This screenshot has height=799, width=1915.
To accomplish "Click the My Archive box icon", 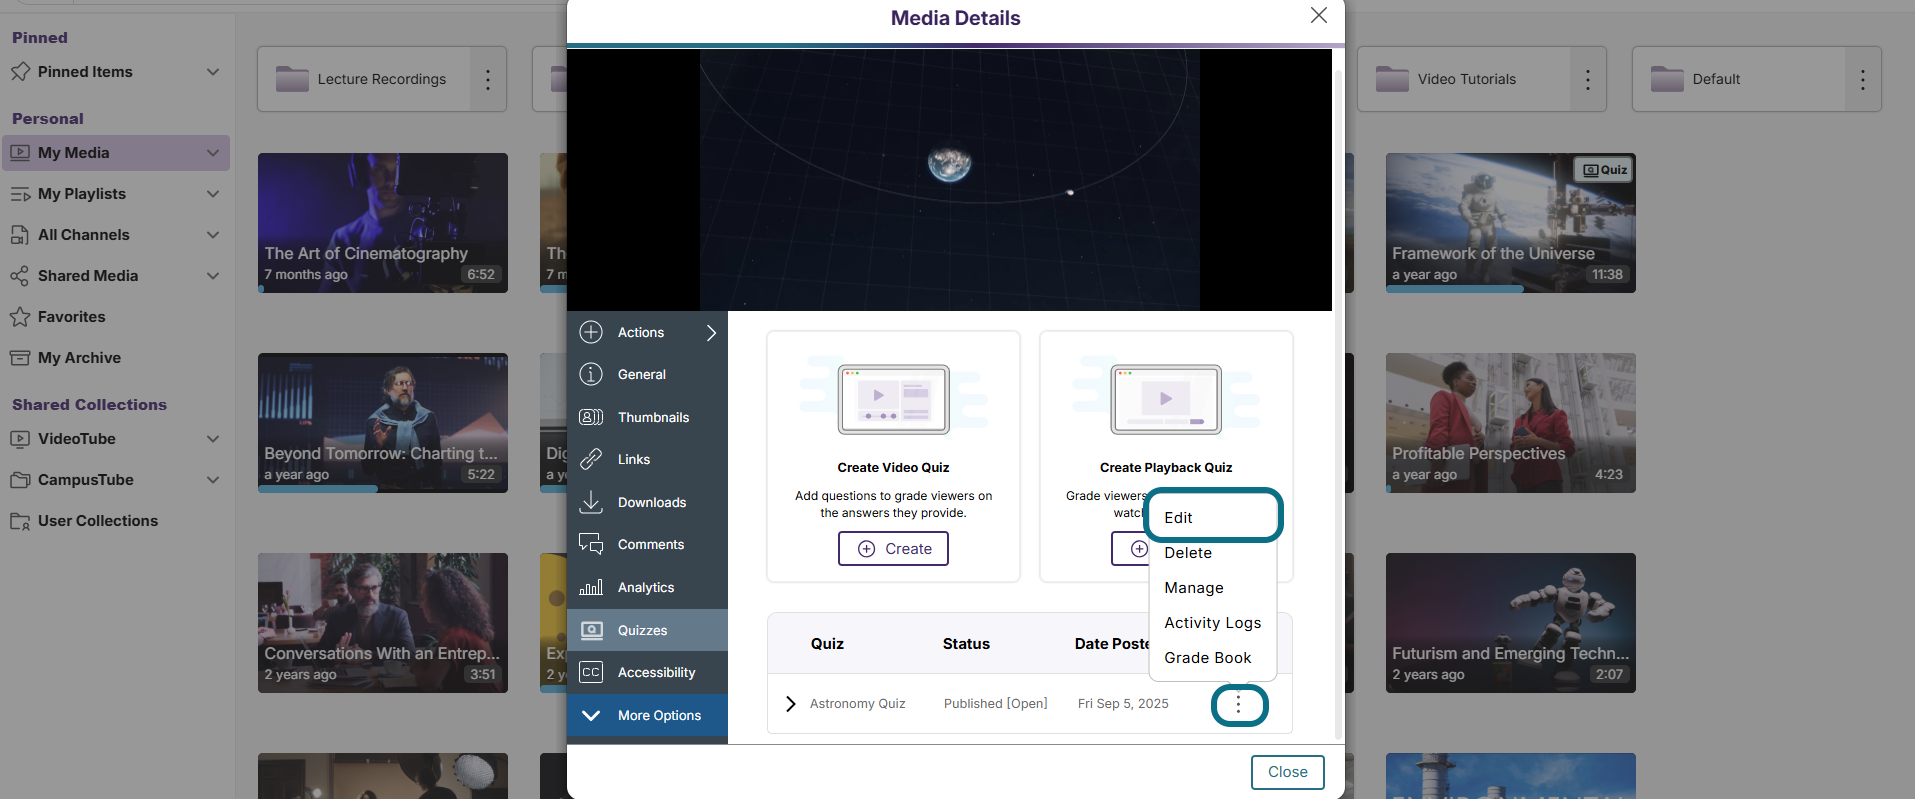I will pos(20,358).
